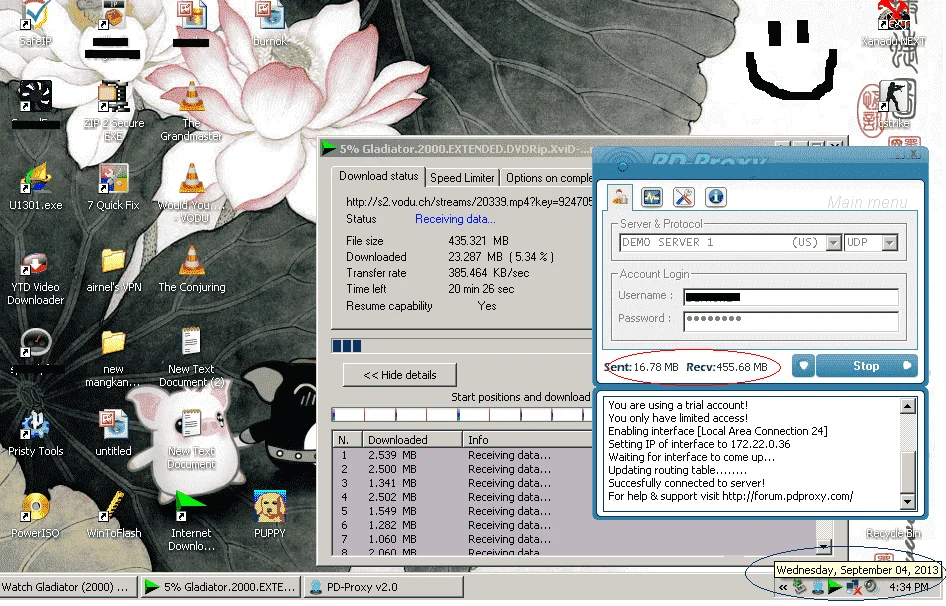Image resolution: width=946 pixels, height=606 pixels.
Task: Switch to the Speed Limiter tab
Action: 462,178
